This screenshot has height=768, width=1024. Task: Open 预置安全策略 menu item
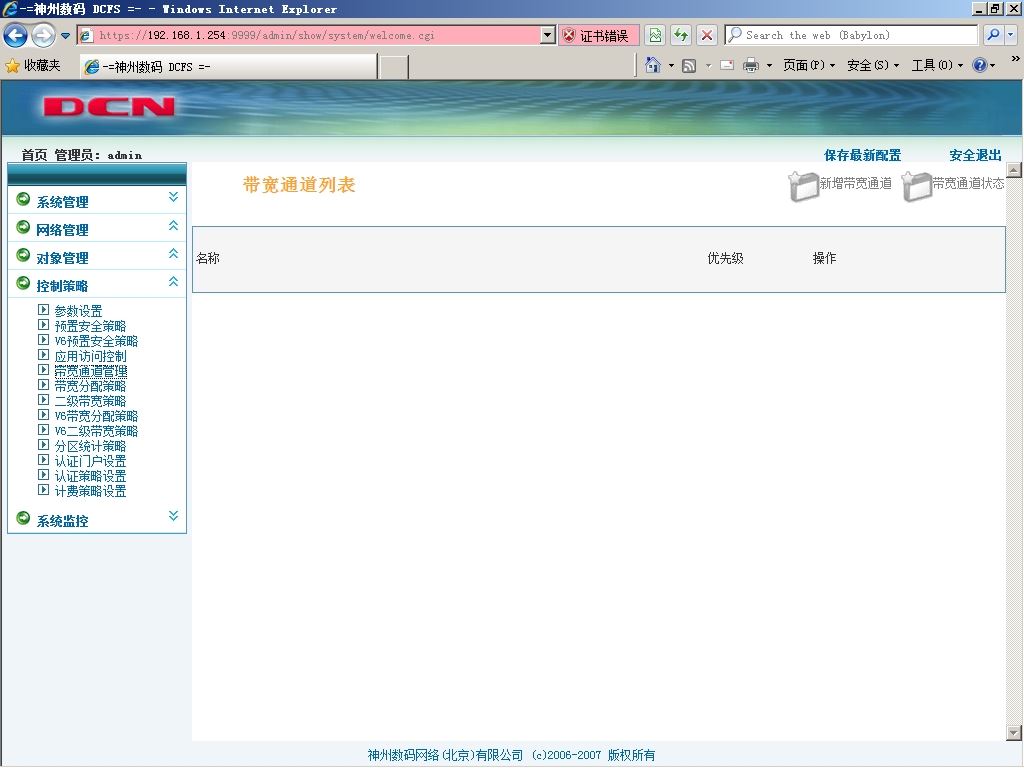coord(90,326)
